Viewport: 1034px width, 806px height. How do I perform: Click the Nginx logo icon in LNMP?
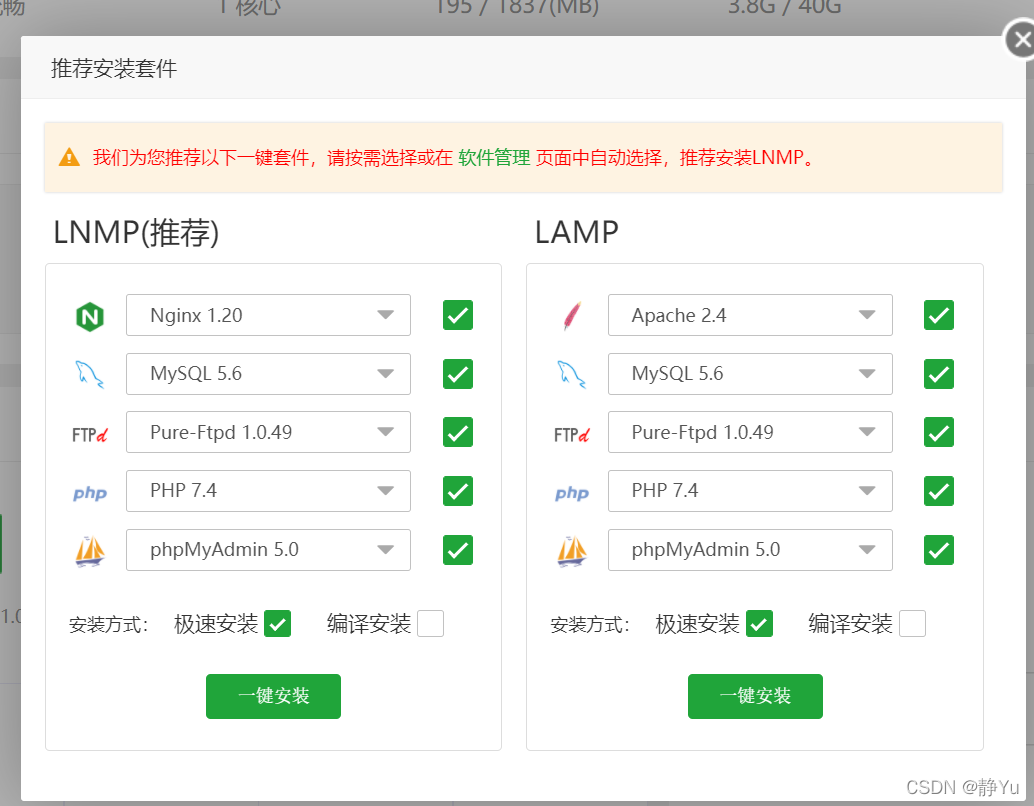pyautogui.click(x=90, y=317)
